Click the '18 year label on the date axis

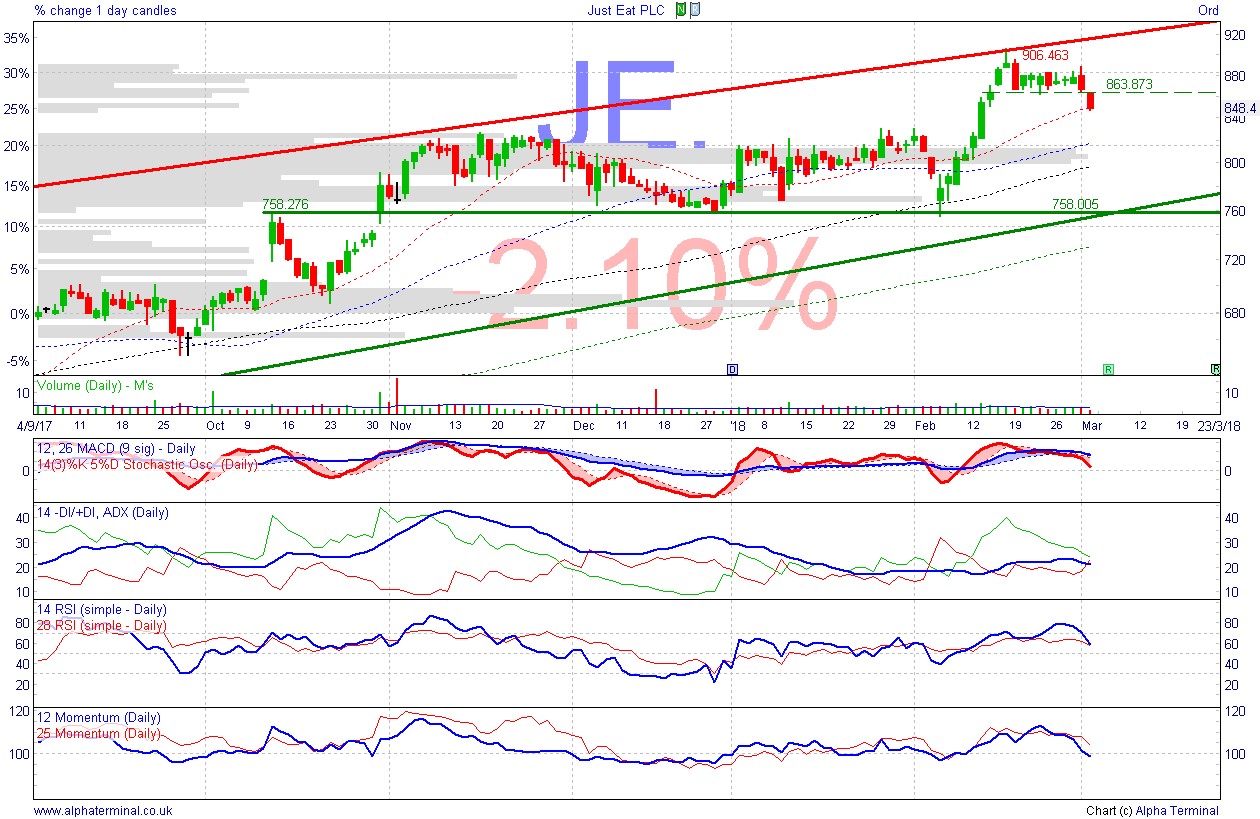coord(737,424)
